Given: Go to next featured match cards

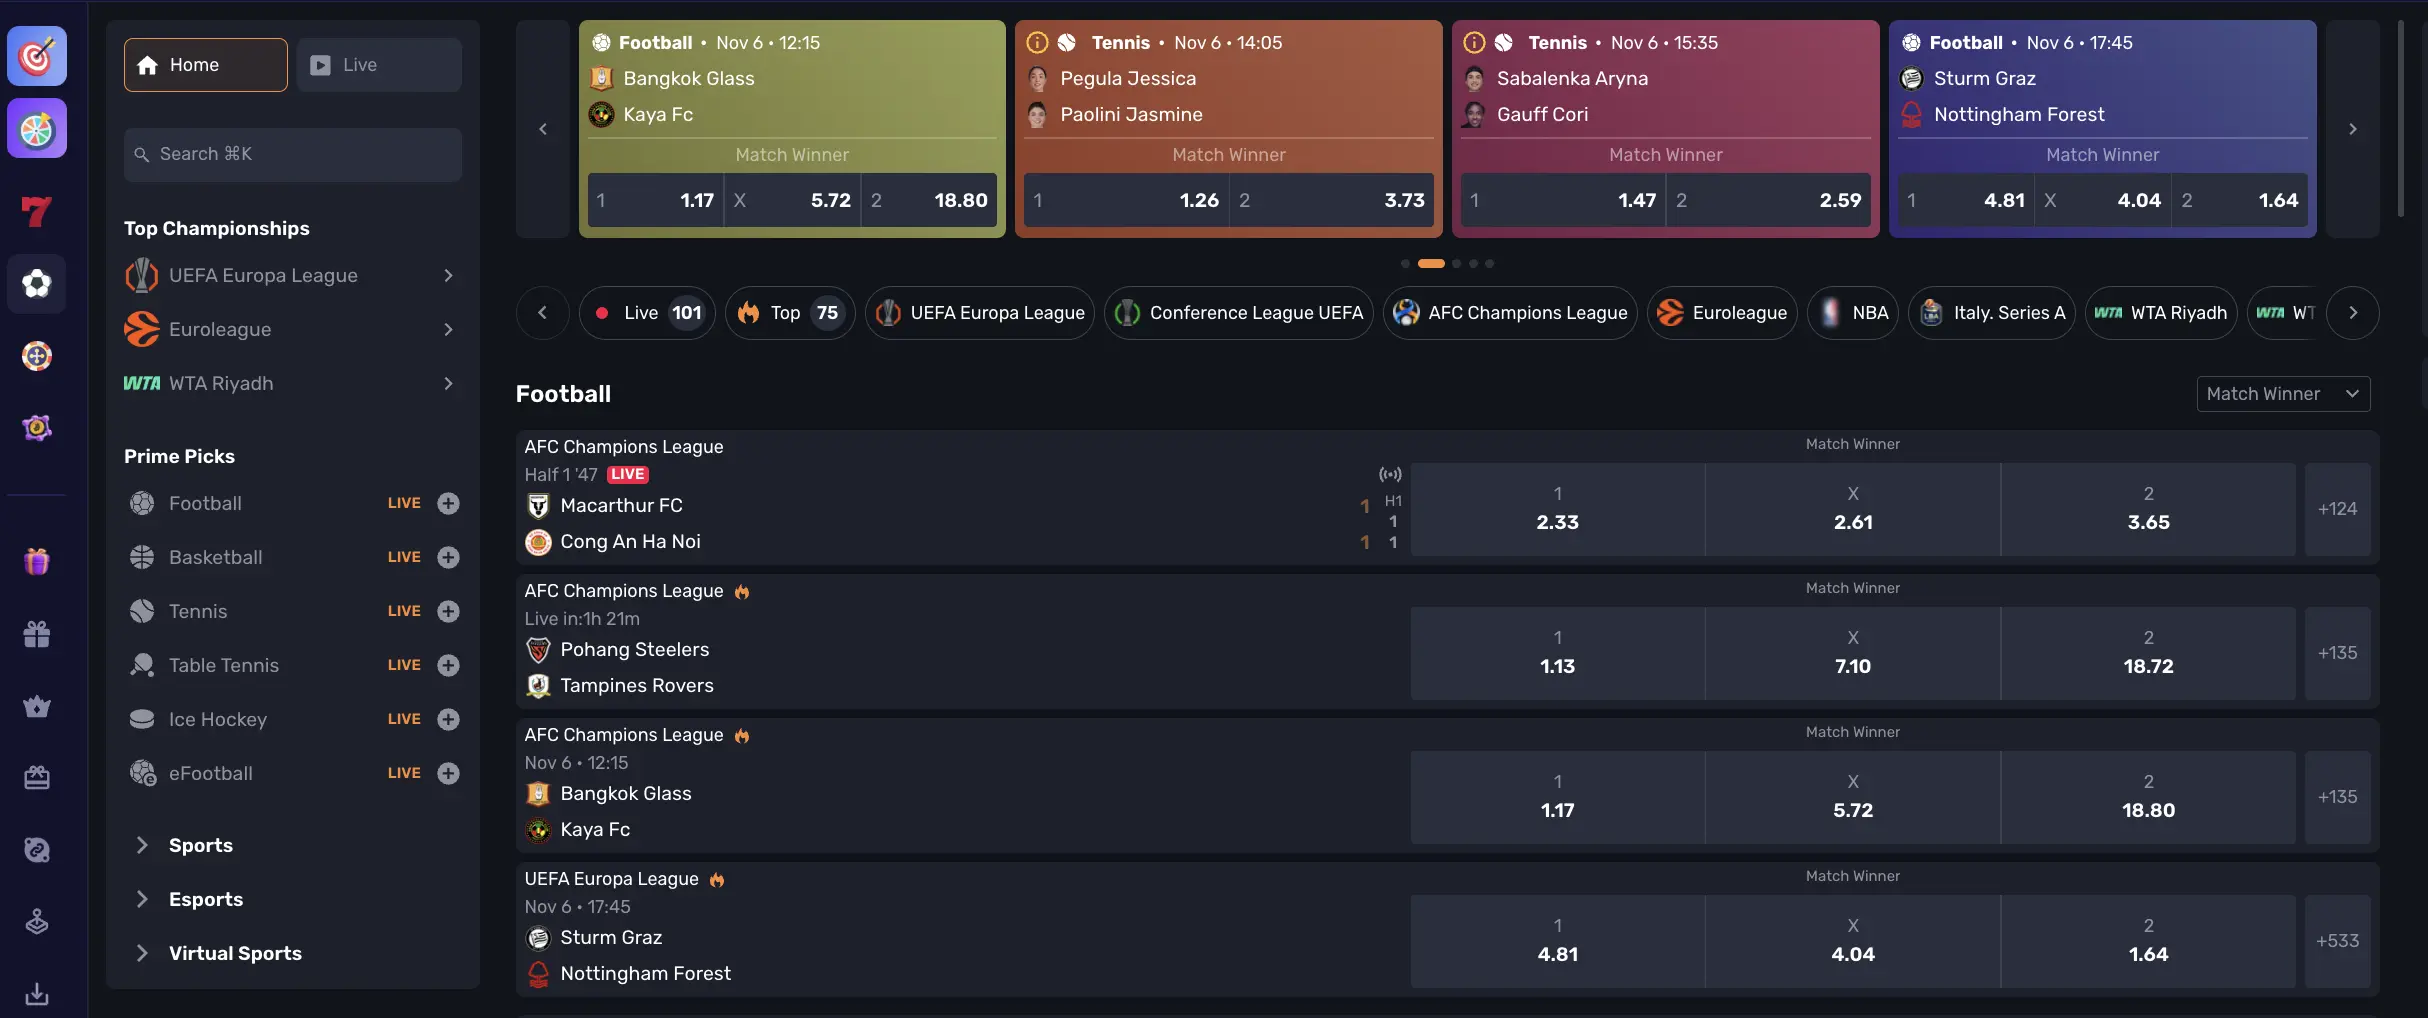Looking at the screenshot, I should (2352, 129).
